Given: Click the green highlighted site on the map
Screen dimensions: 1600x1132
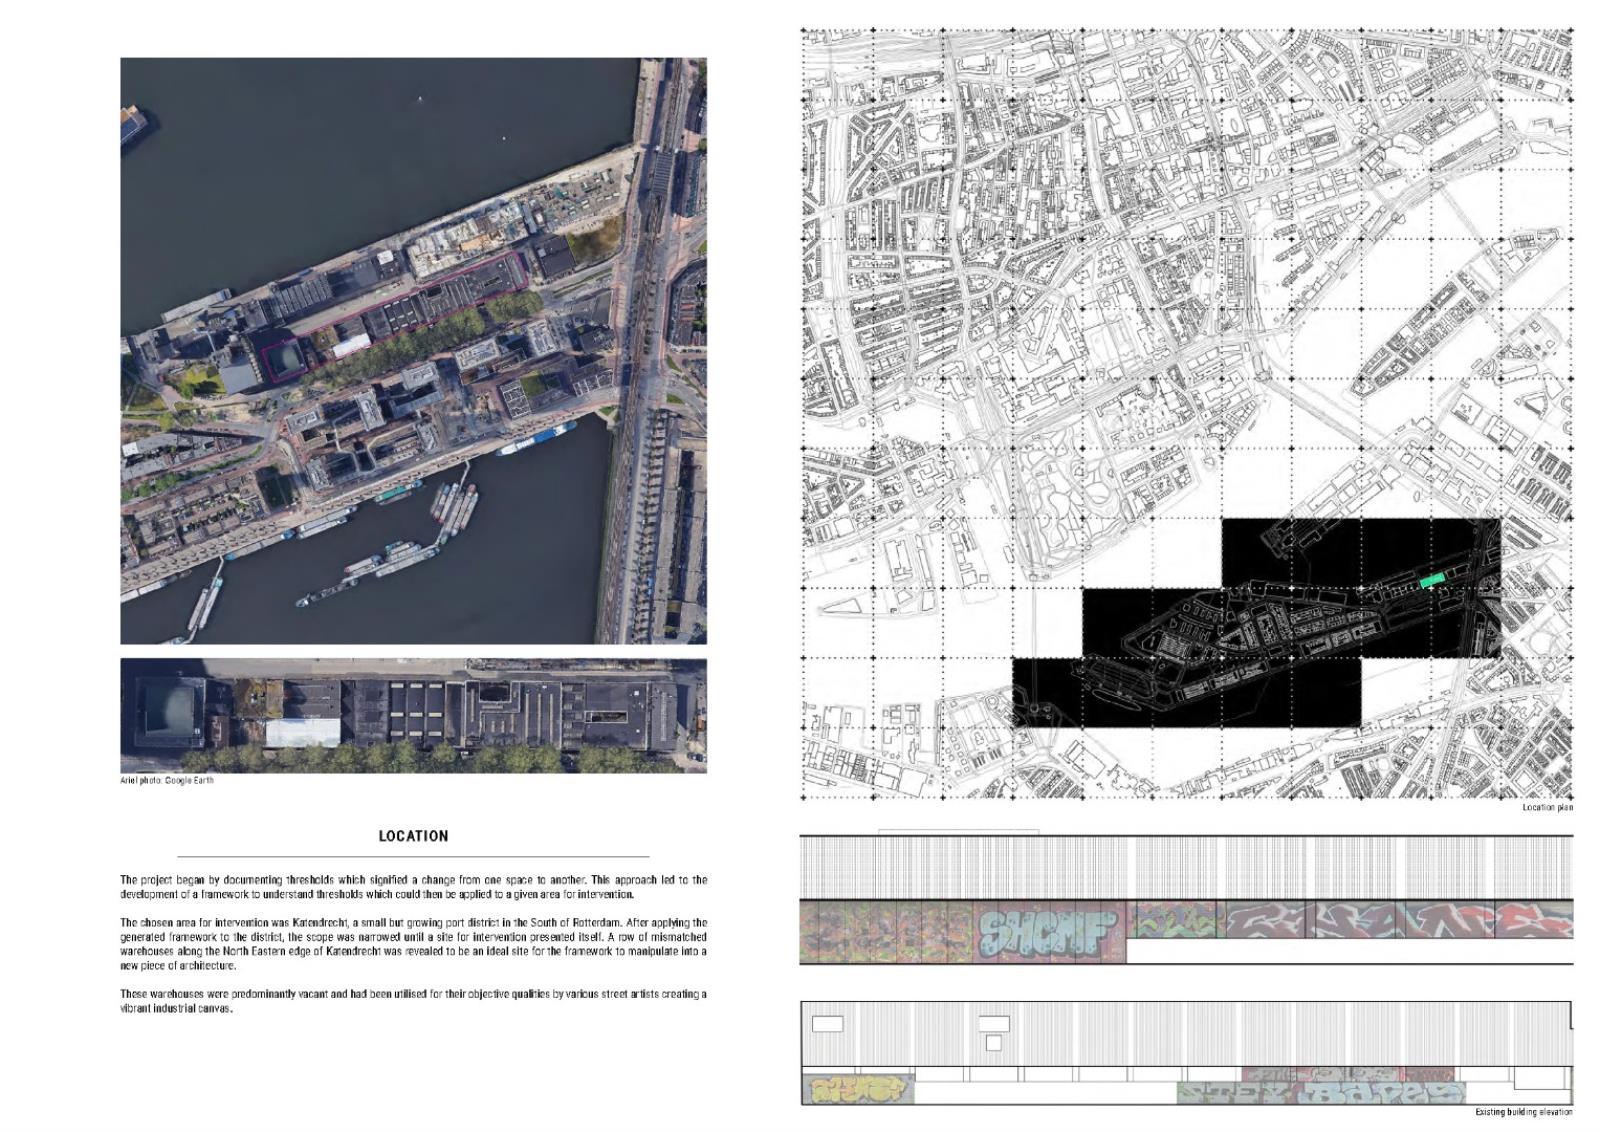Looking at the screenshot, I should click(x=1432, y=581).
